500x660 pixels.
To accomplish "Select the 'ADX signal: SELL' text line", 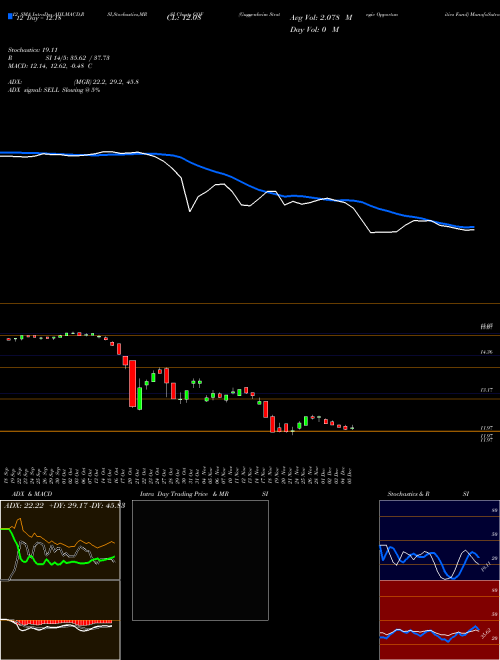I will point(54,90).
